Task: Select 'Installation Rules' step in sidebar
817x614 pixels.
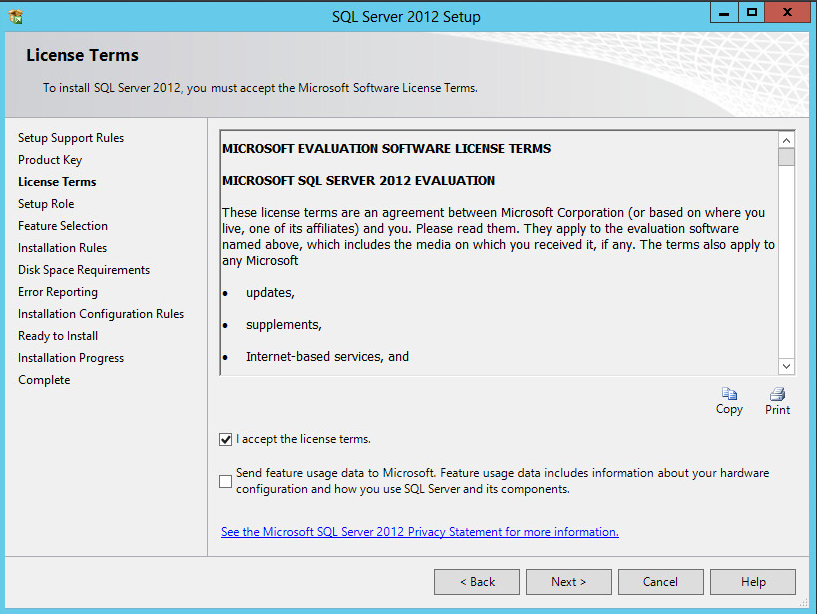Action: [63, 248]
